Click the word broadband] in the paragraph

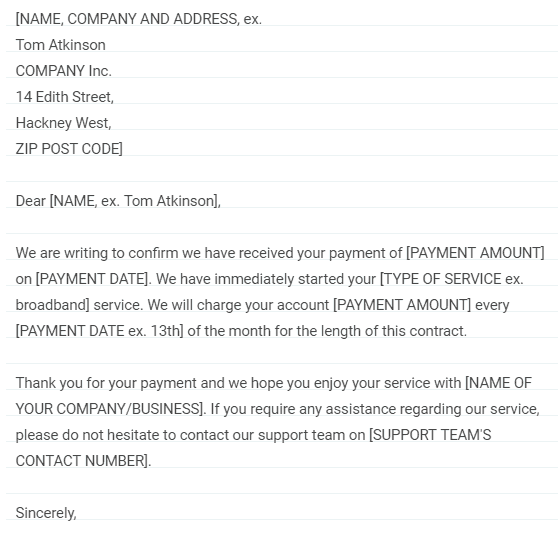click(x=53, y=305)
